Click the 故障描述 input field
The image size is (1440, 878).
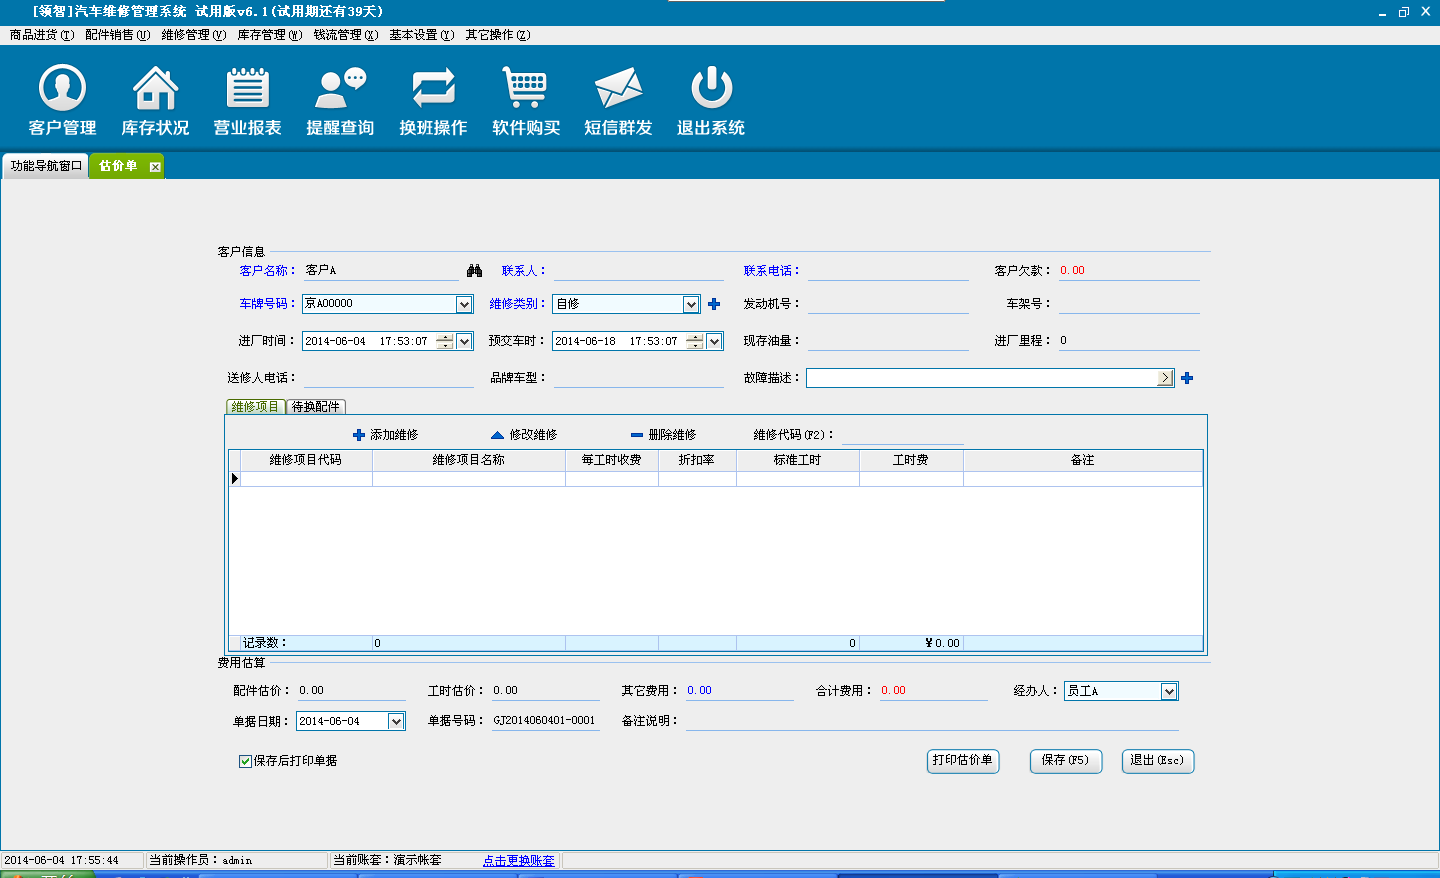(x=981, y=378)
